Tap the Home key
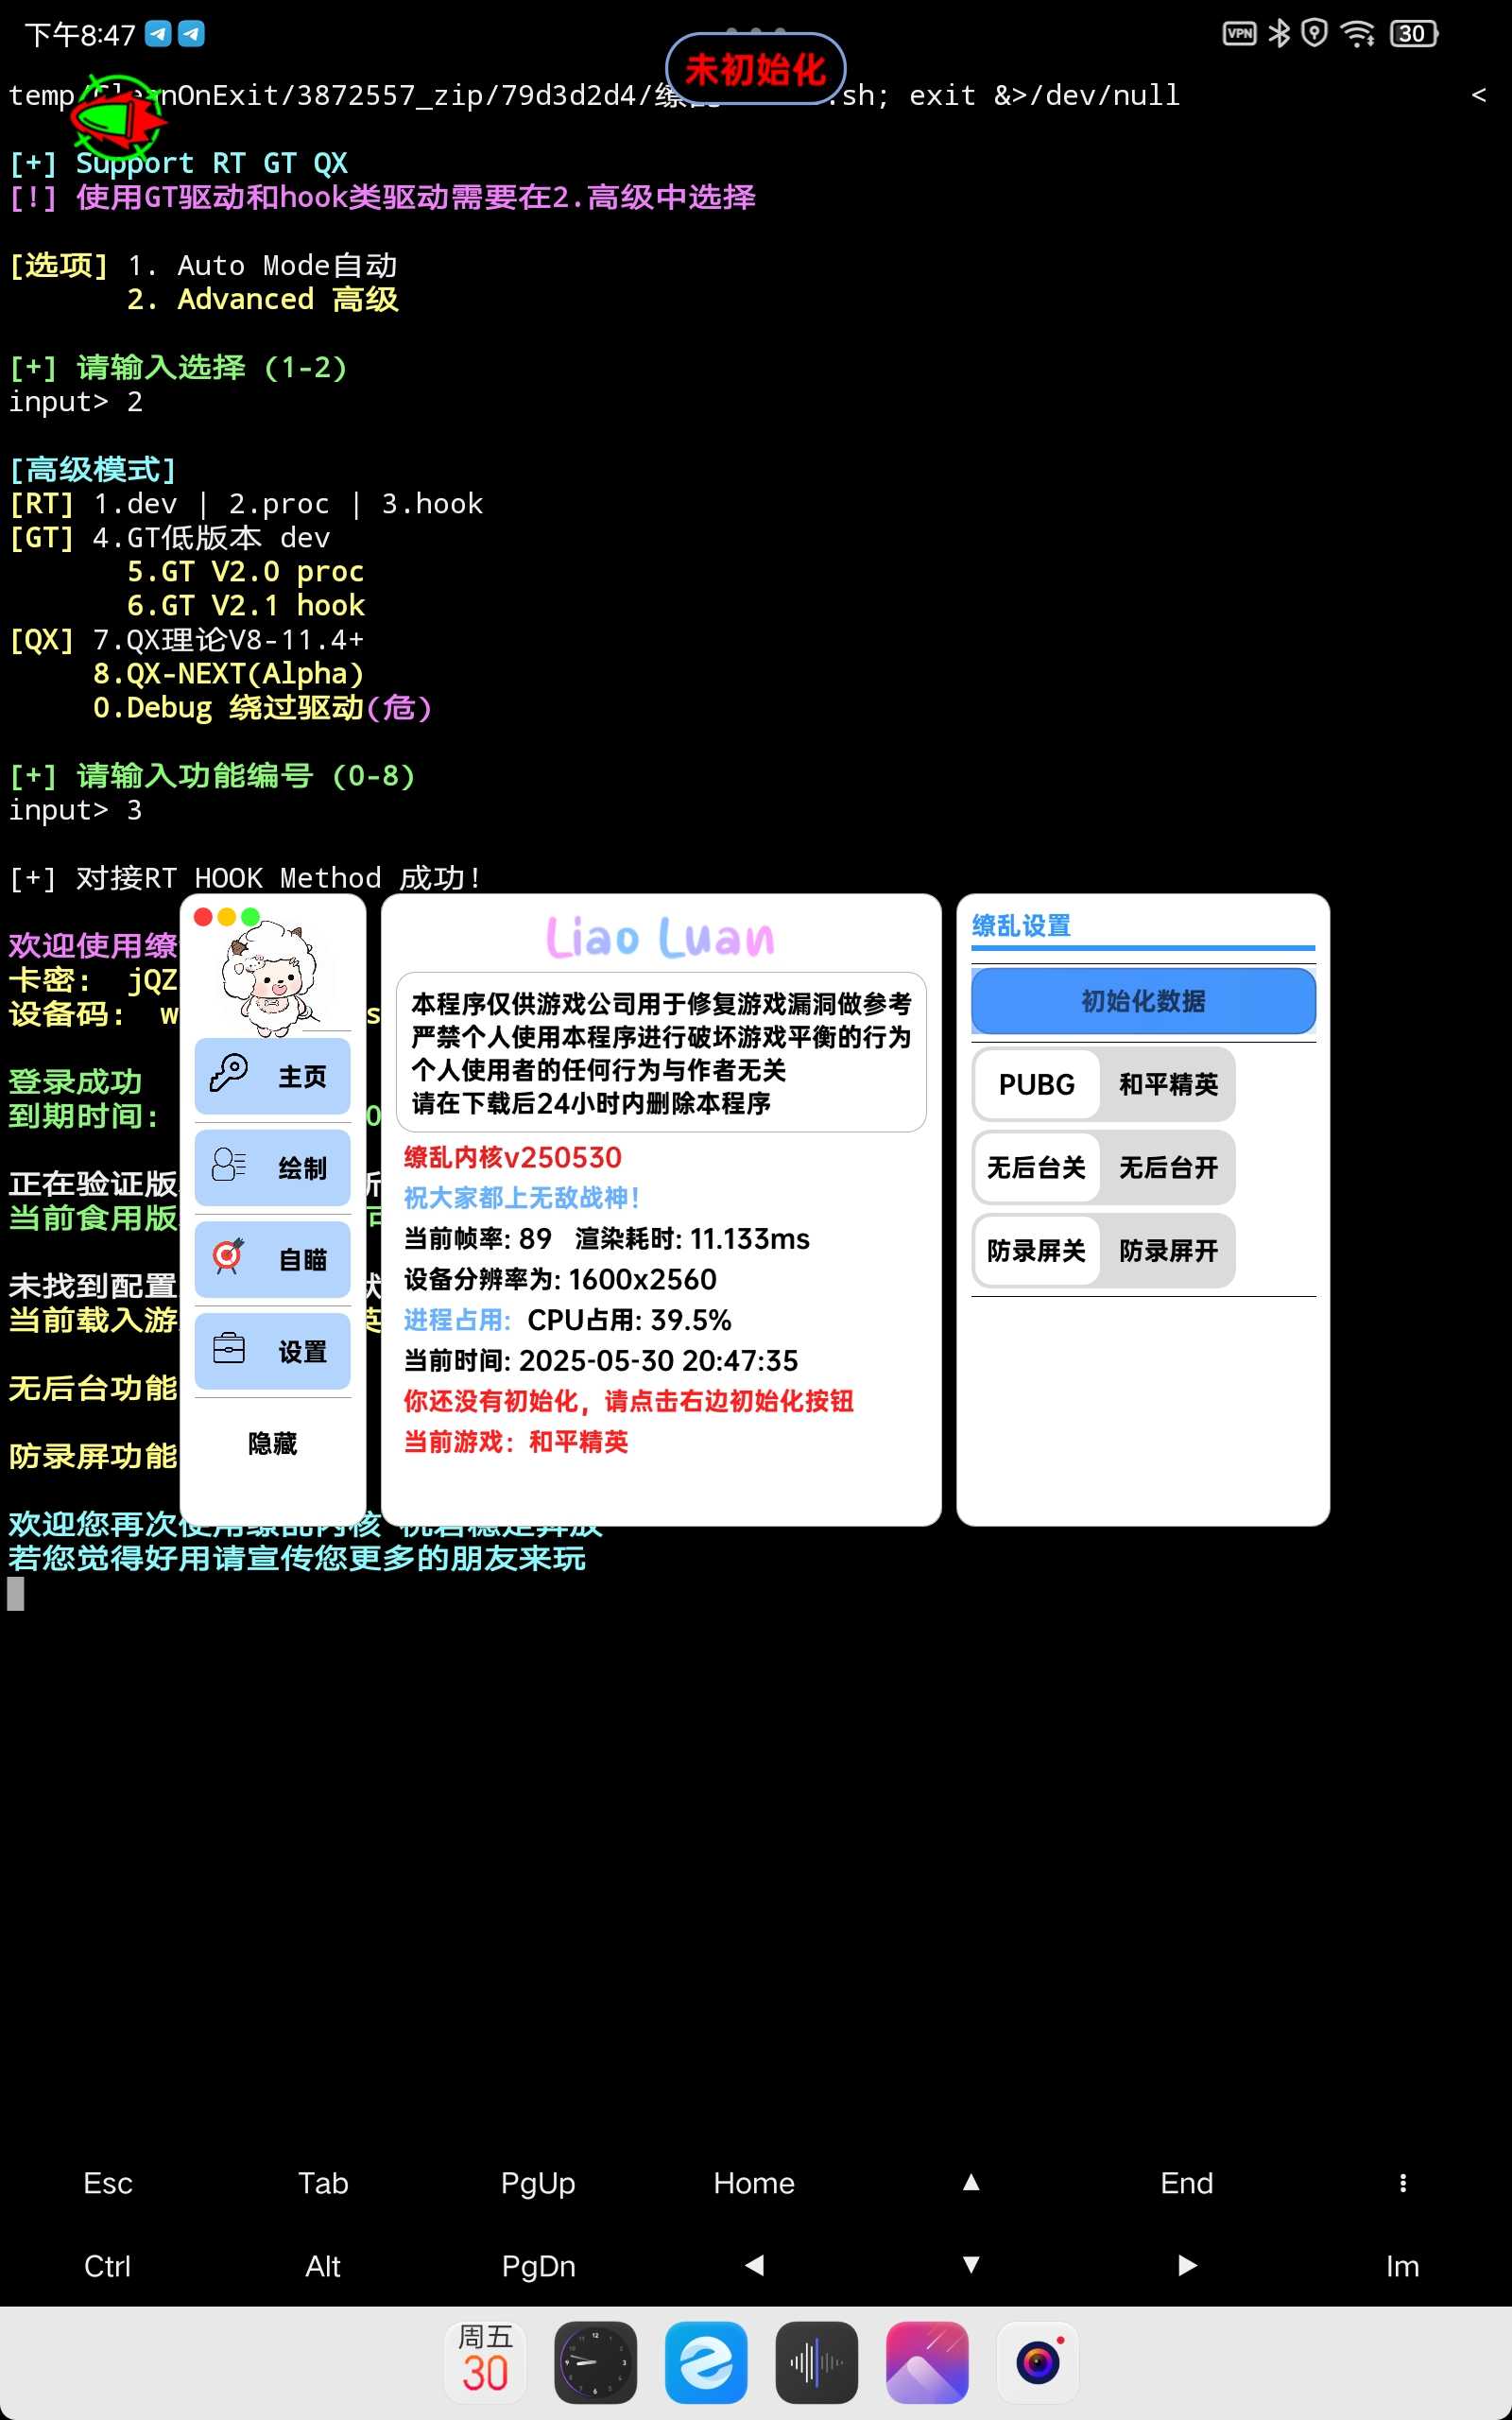Screen dimensions: 1512x2420 click(x=754, y=2183)
